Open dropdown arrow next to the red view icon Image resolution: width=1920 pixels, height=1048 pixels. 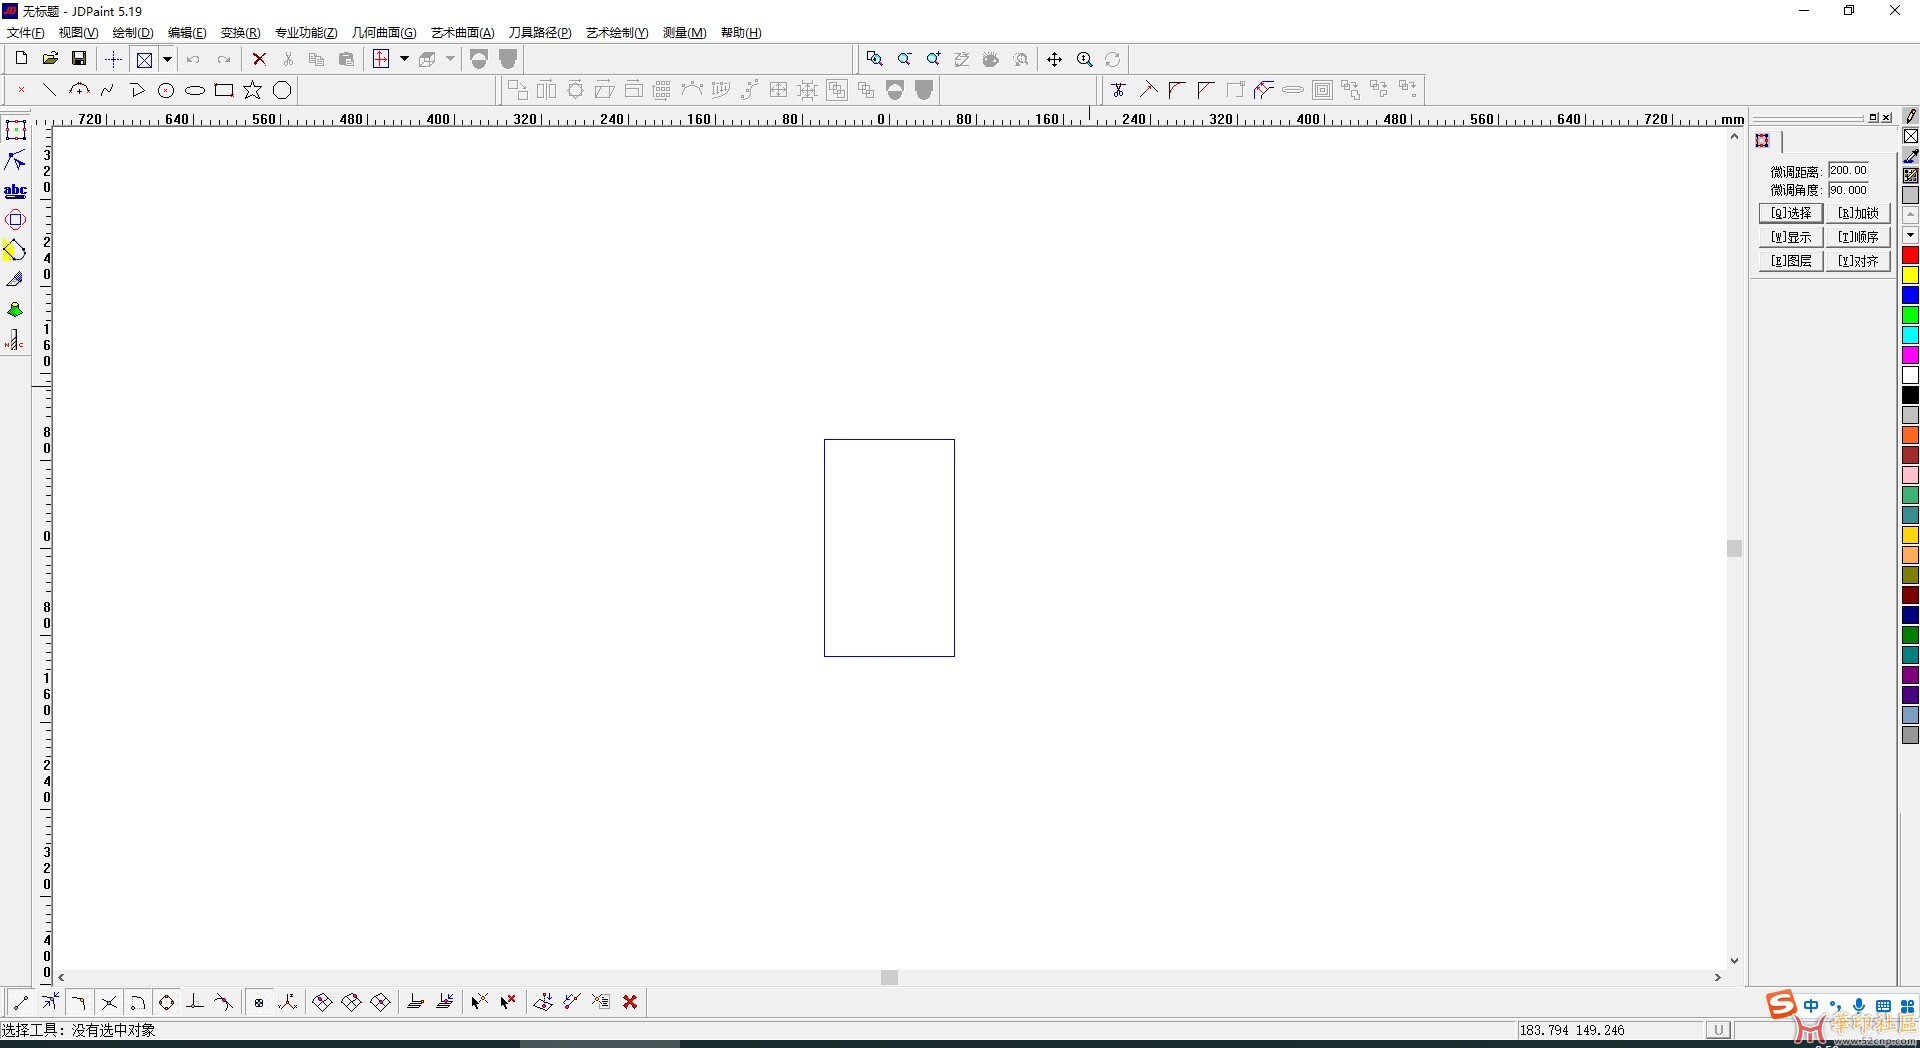(x=404, y=59)
